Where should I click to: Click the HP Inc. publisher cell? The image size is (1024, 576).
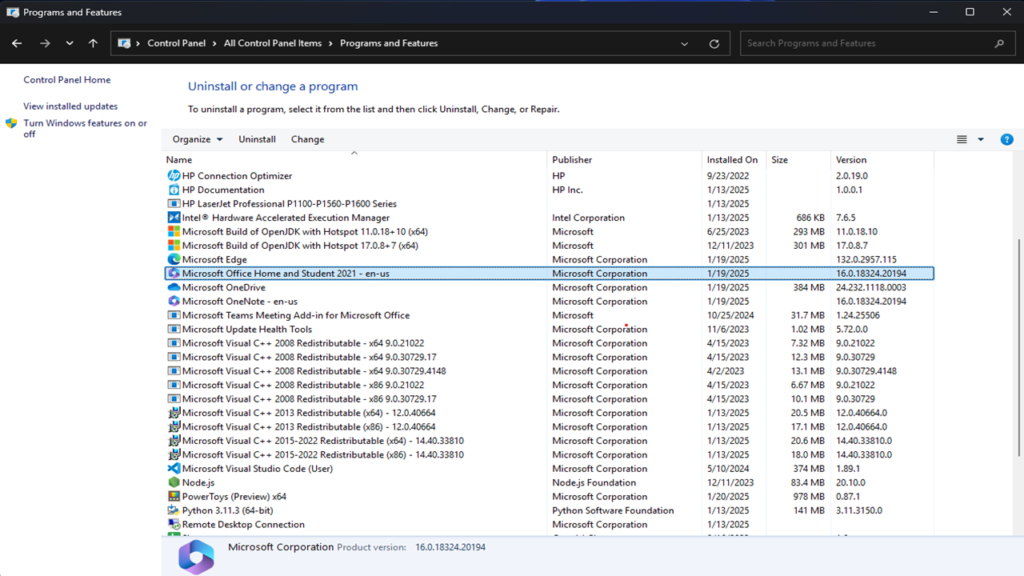tap(568, 190)
